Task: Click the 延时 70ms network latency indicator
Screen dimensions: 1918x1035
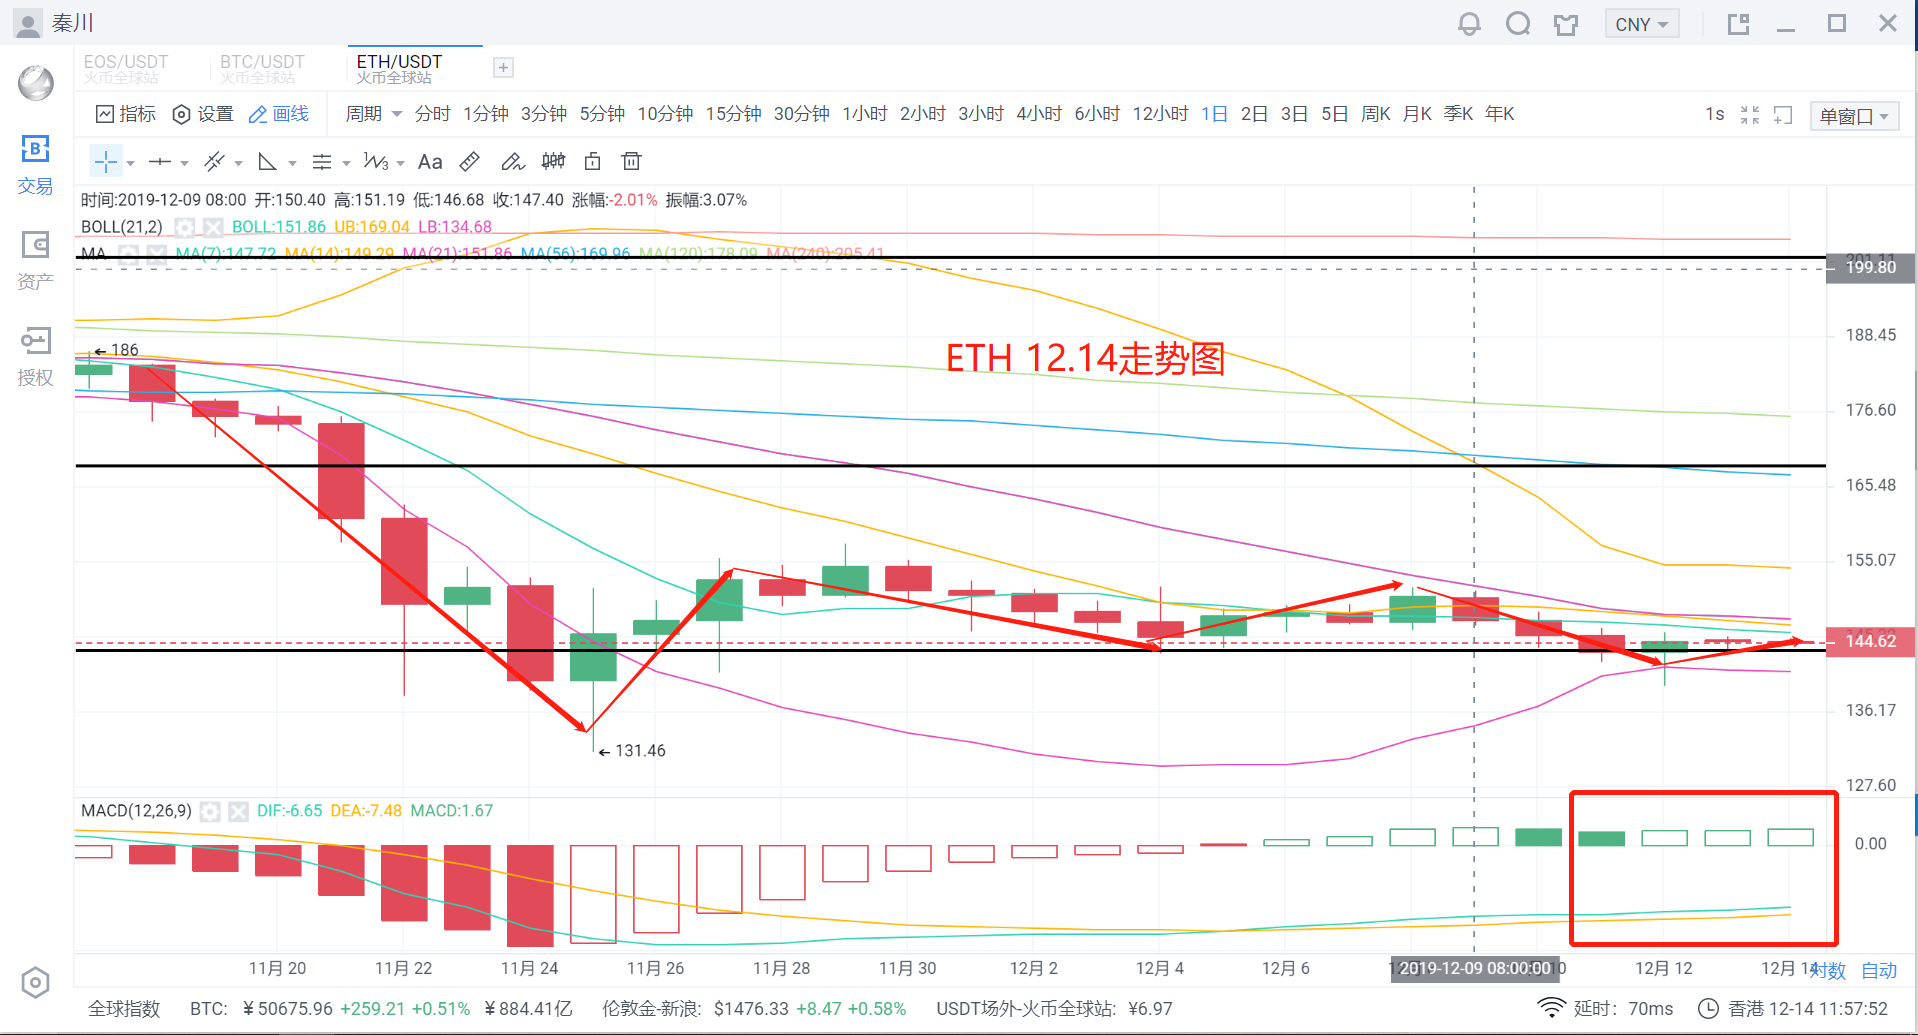Action: click(1606, 1008)
